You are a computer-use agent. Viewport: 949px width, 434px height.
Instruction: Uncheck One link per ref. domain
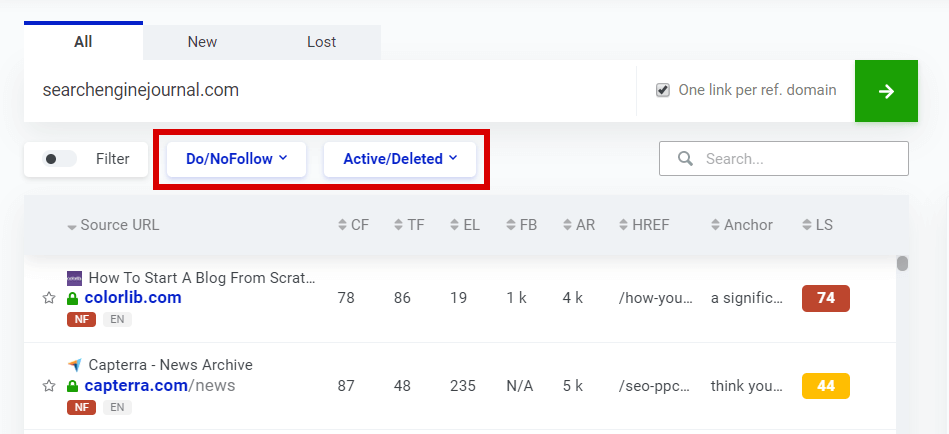click(663, 91)
